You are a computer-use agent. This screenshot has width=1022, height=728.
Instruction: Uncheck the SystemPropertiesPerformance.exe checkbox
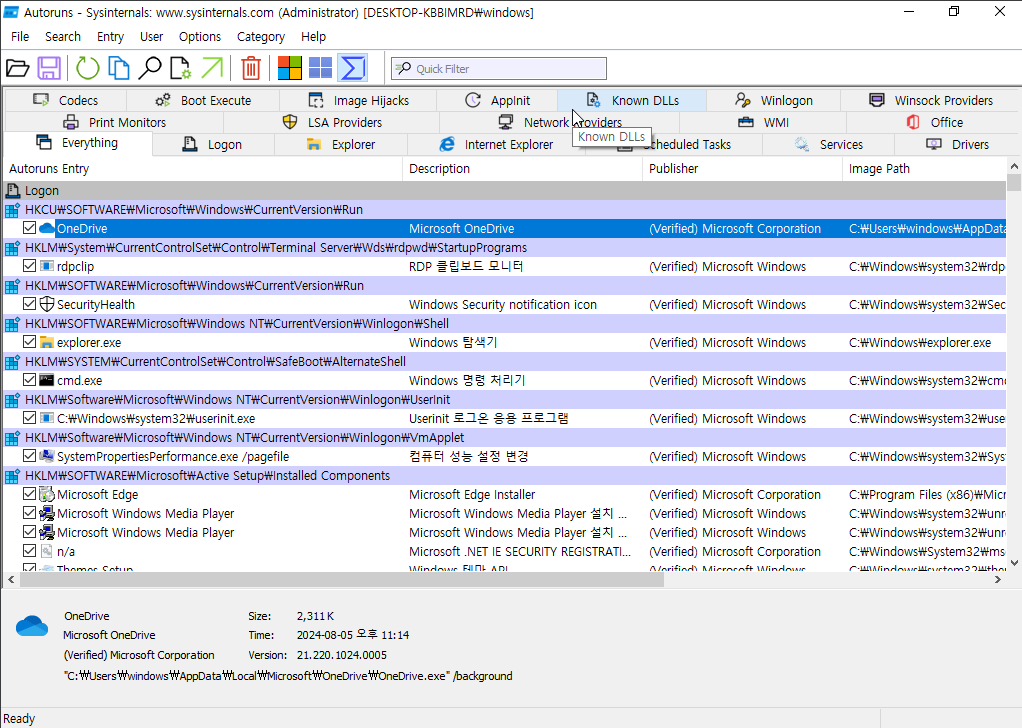coord(29,456)
